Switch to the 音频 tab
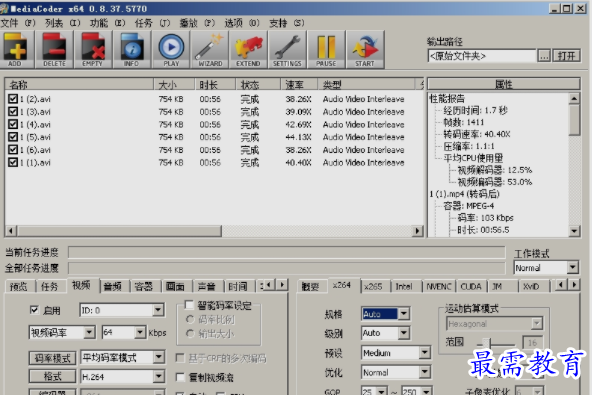Image resolution: width=592 pixels, height=395 pixels. [x=113, y=287]
